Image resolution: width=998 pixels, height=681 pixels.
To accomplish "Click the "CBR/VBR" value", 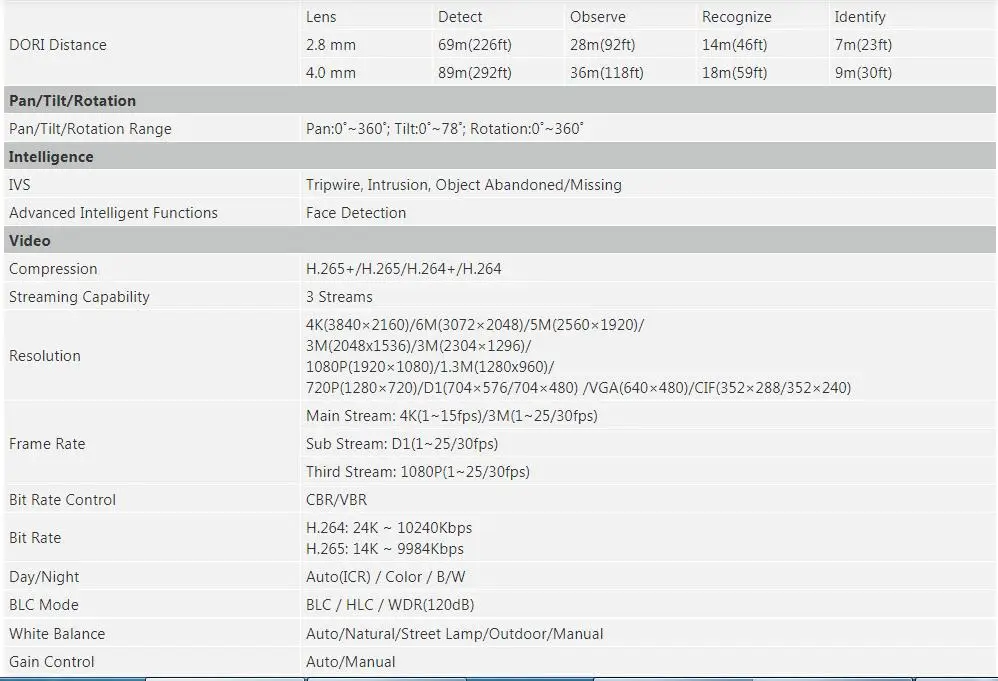I will pyautogui.click(x=337, y=500).
